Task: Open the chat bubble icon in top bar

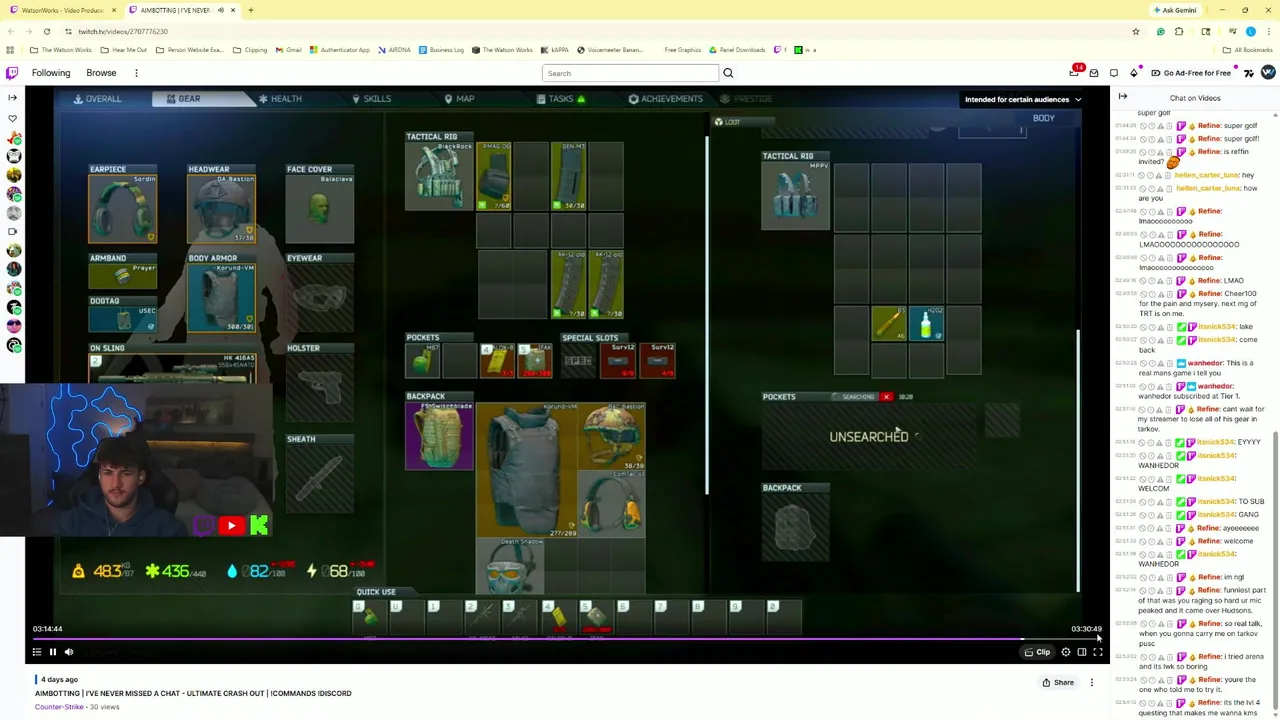Action: pos(1114,73)
